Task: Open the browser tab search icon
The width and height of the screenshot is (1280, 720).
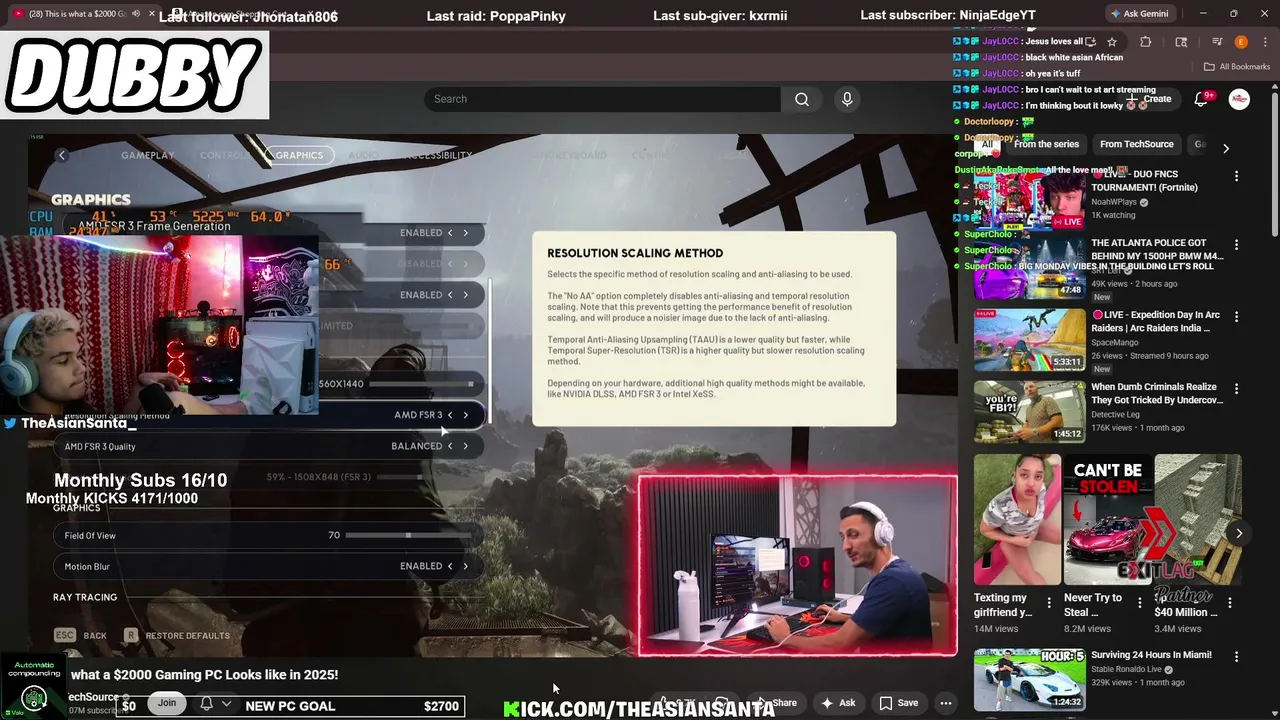Action: tap(1181, 42)
